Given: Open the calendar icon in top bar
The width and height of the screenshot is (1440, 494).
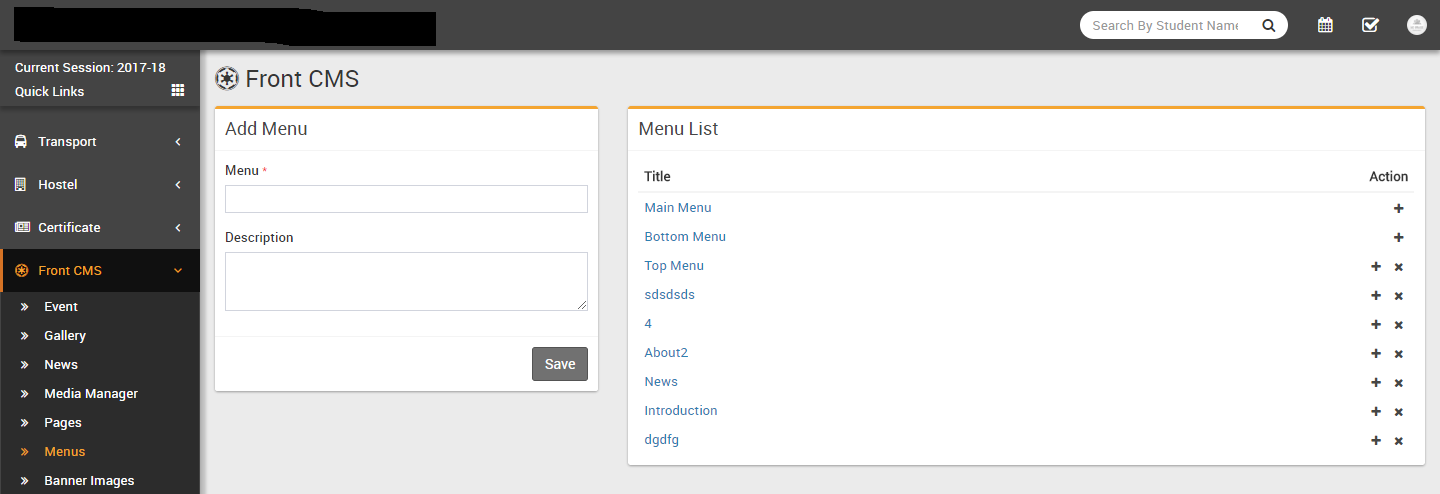Looking at the screenshot, I should click(1325, 25).
